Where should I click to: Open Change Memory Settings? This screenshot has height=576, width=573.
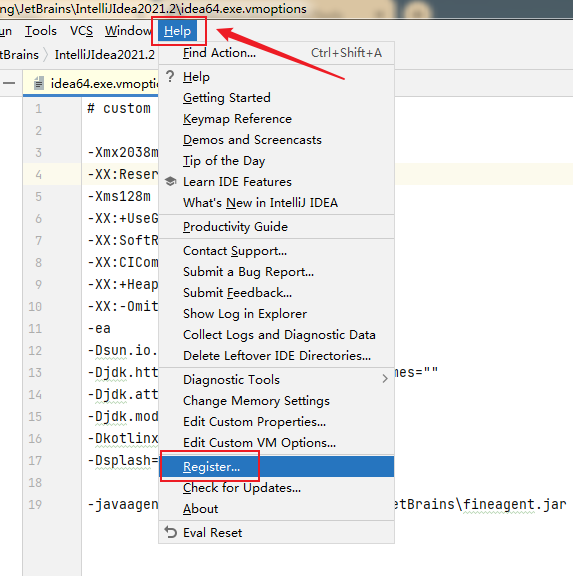[277, 401]
